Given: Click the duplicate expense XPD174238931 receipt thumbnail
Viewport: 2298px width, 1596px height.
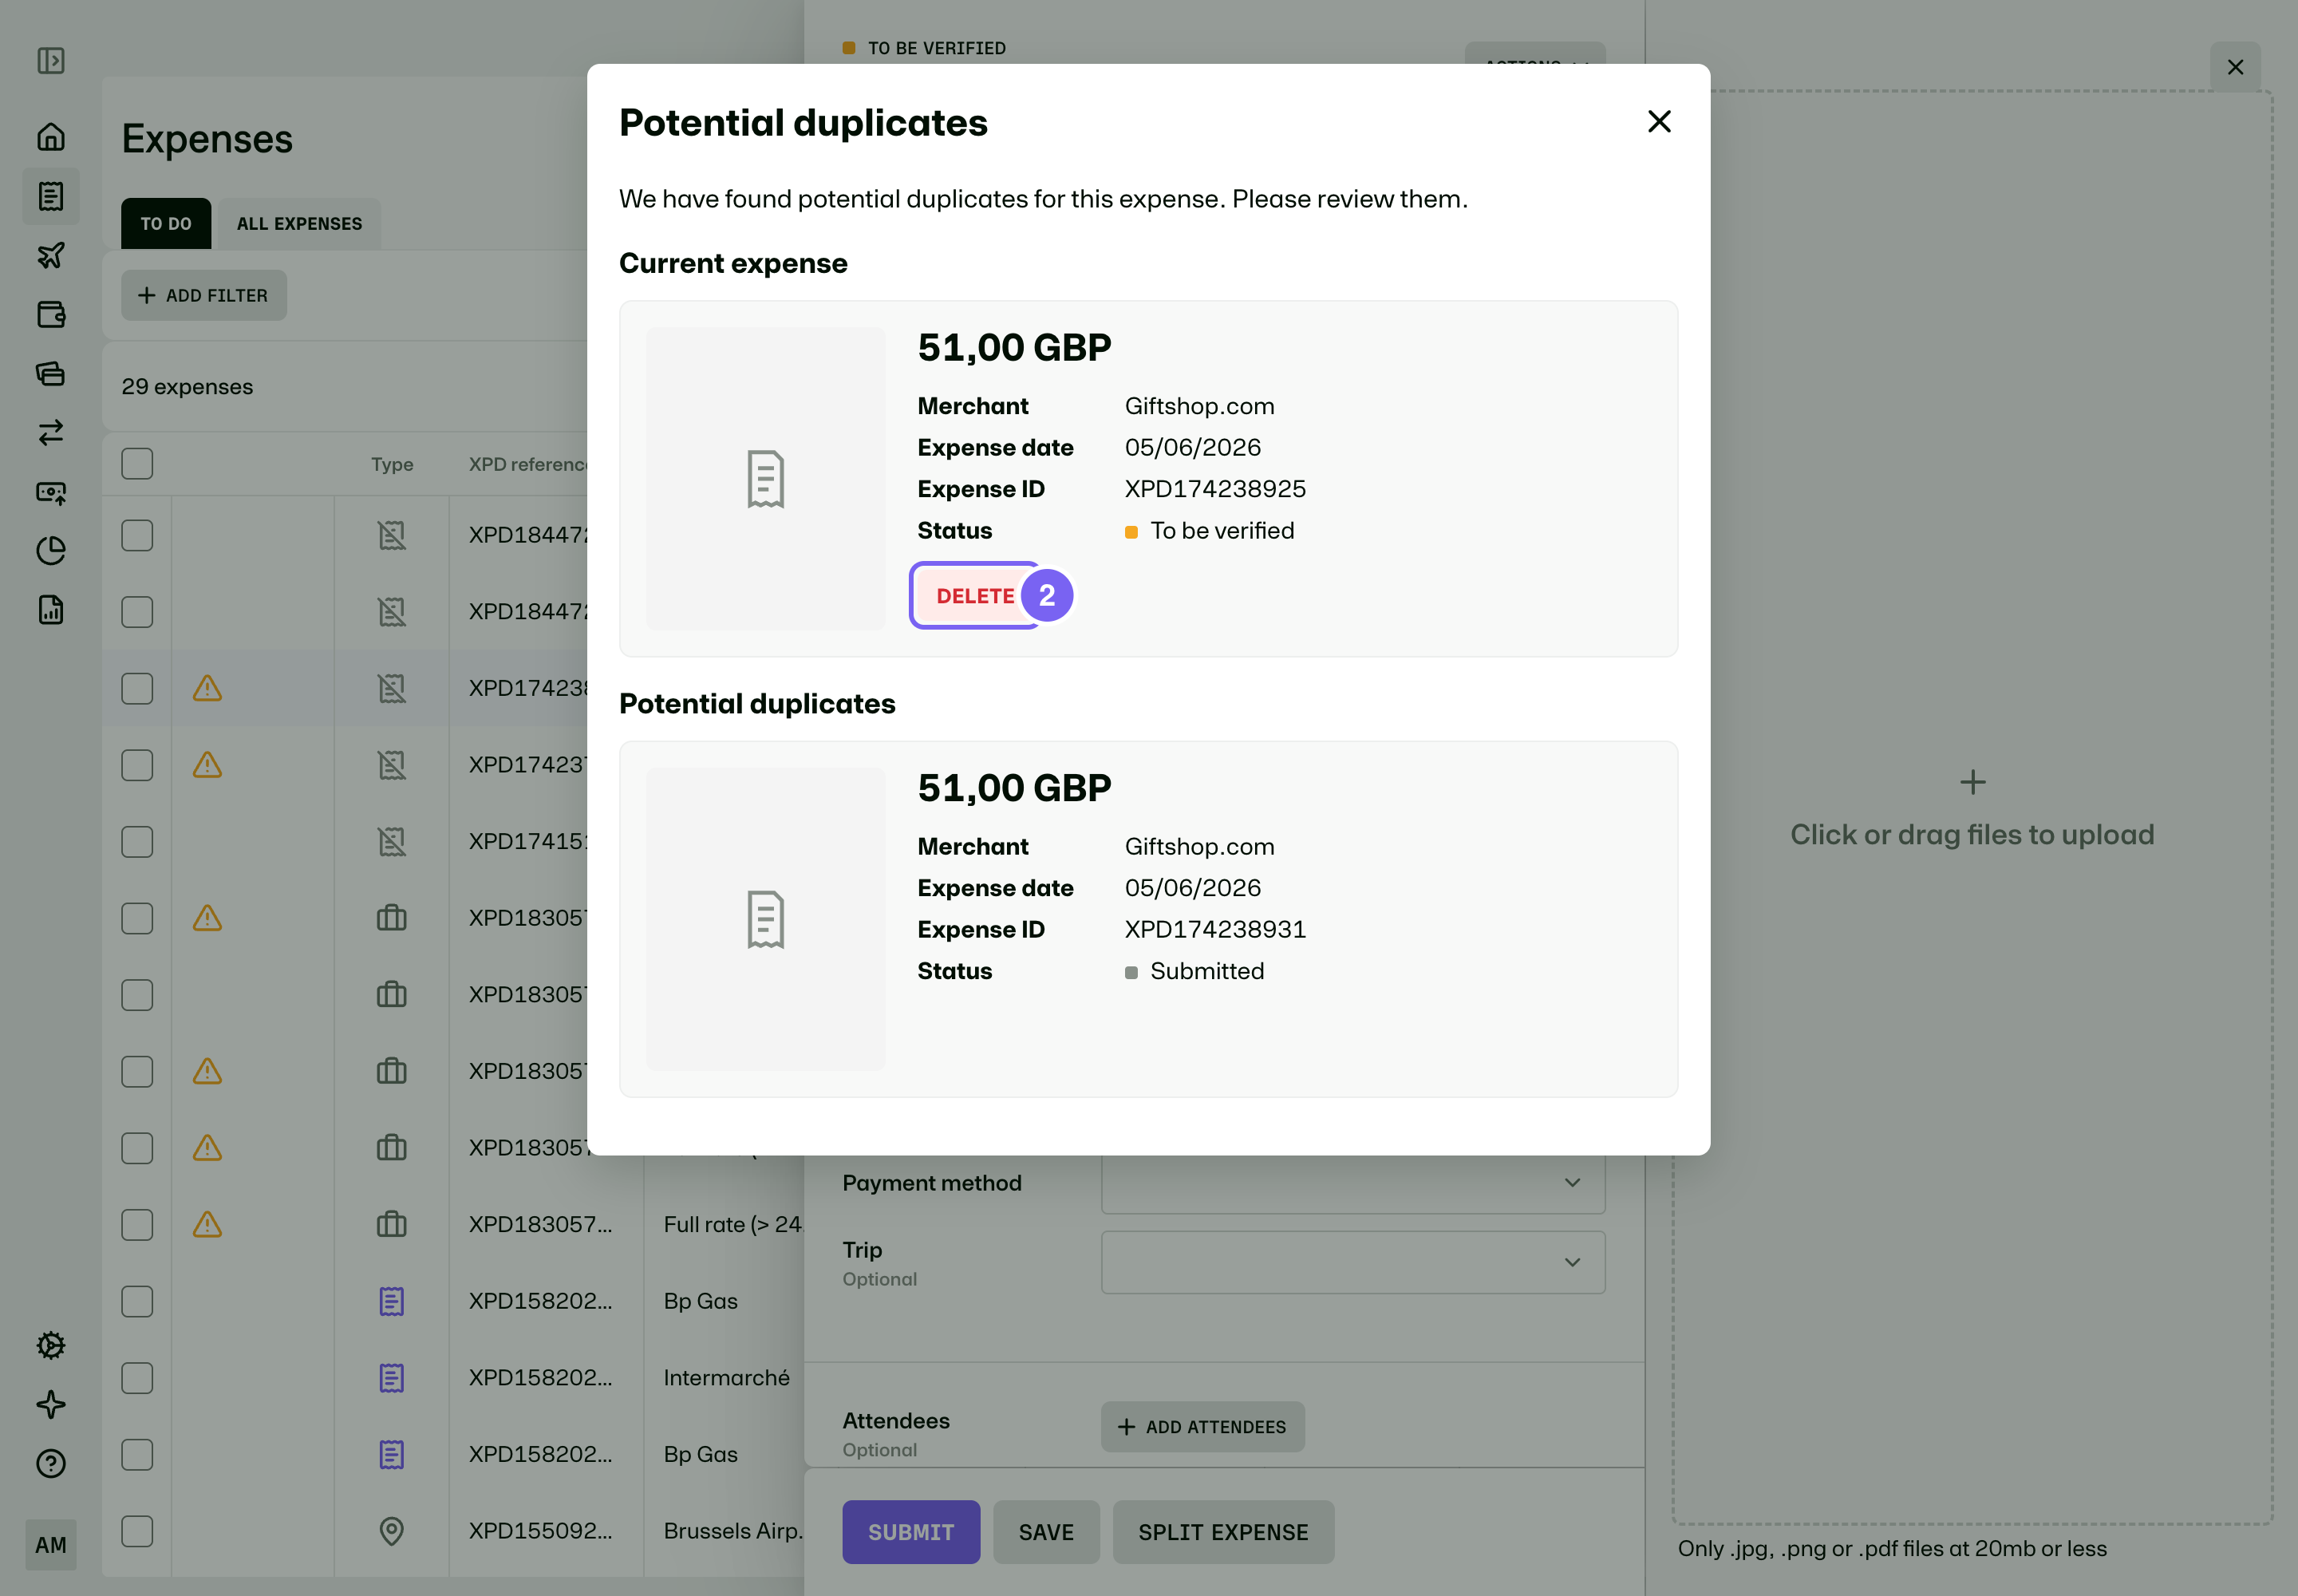Looking at the screenshot, I should (x=765, y=919).
